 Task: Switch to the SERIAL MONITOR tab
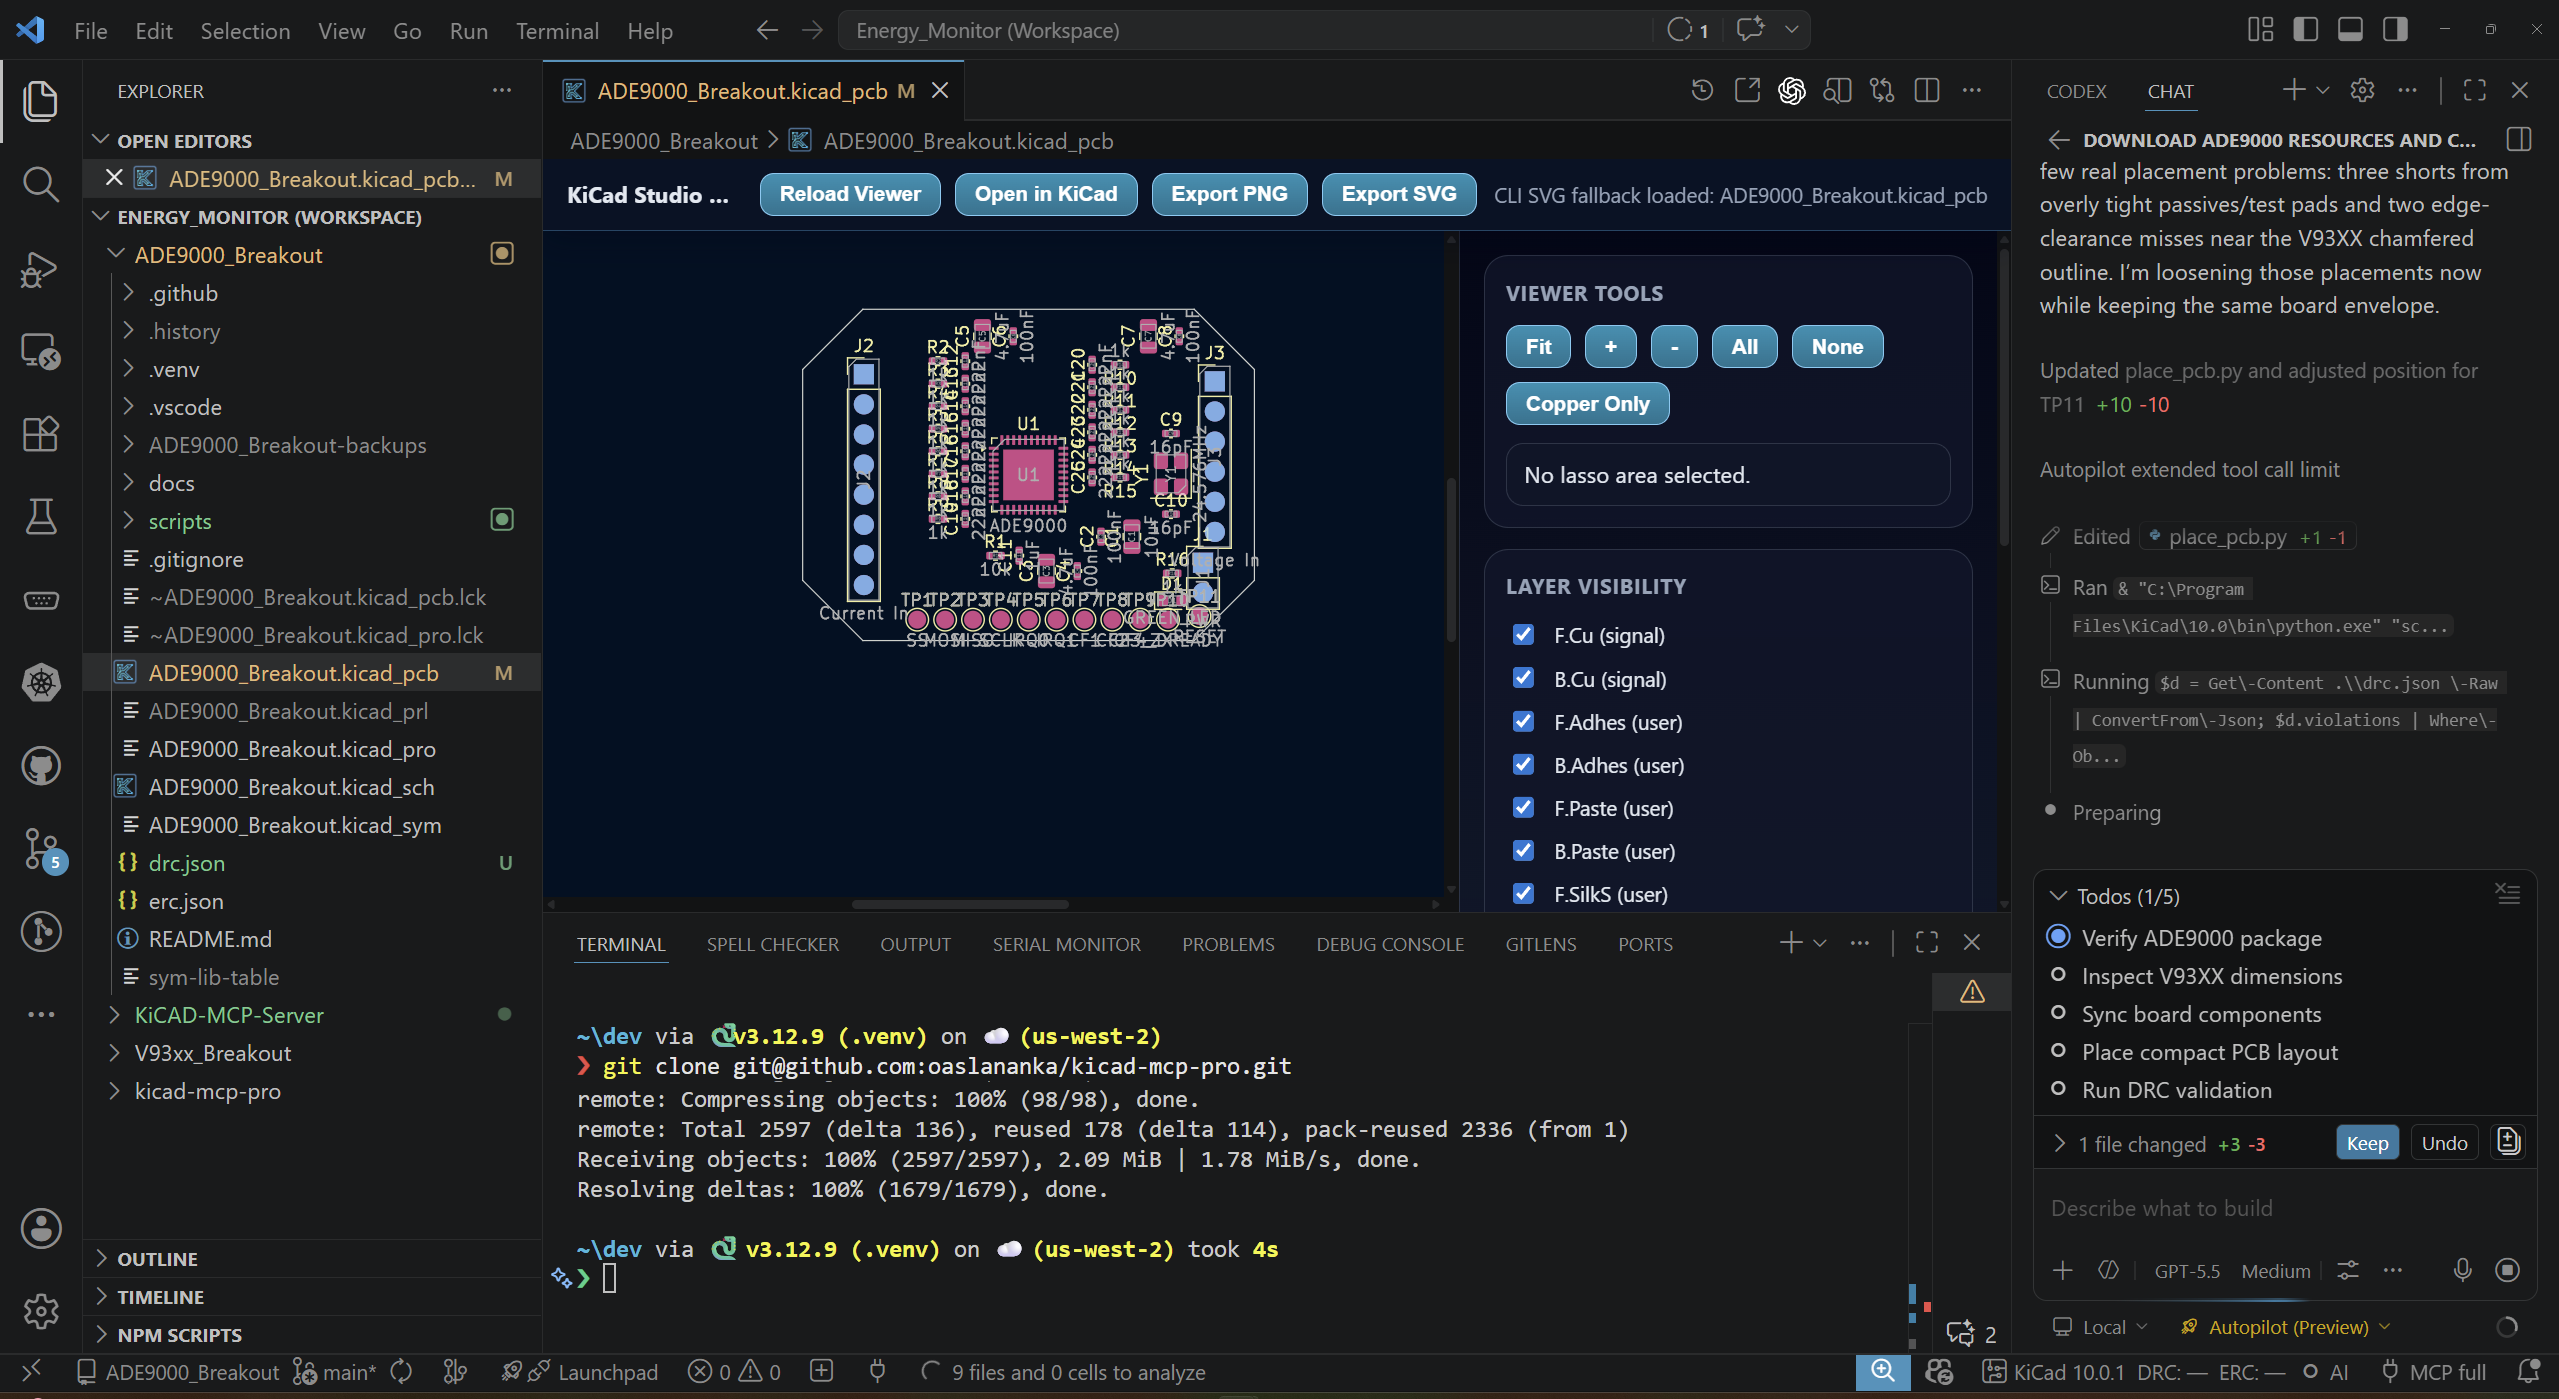(1066, 944)
